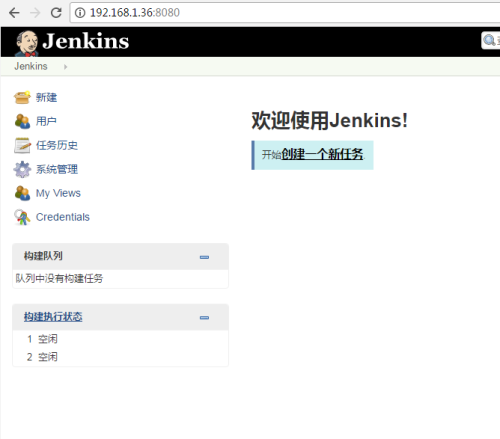Click the browser back arrow
Screen dimensions: 500x439
pyautogui.click(x=14, y=13)
